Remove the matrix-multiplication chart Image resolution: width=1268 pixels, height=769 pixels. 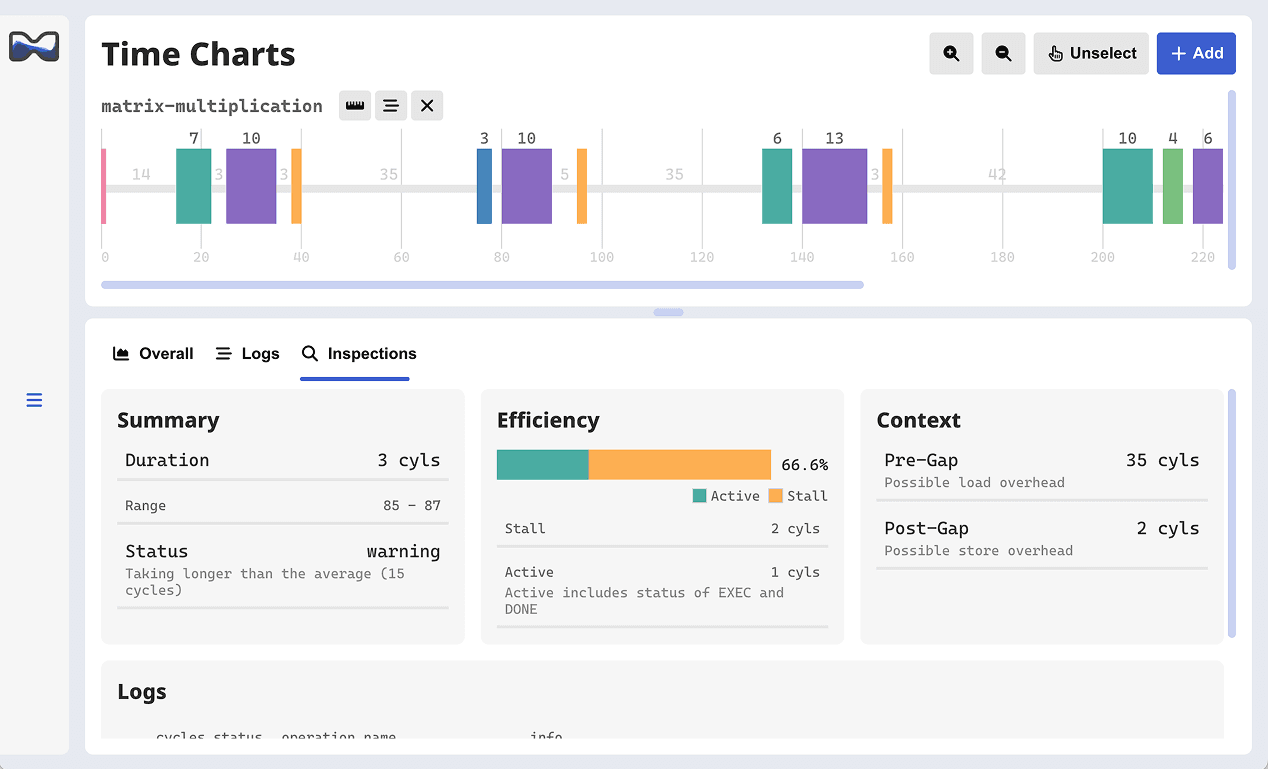click(427, 105)
